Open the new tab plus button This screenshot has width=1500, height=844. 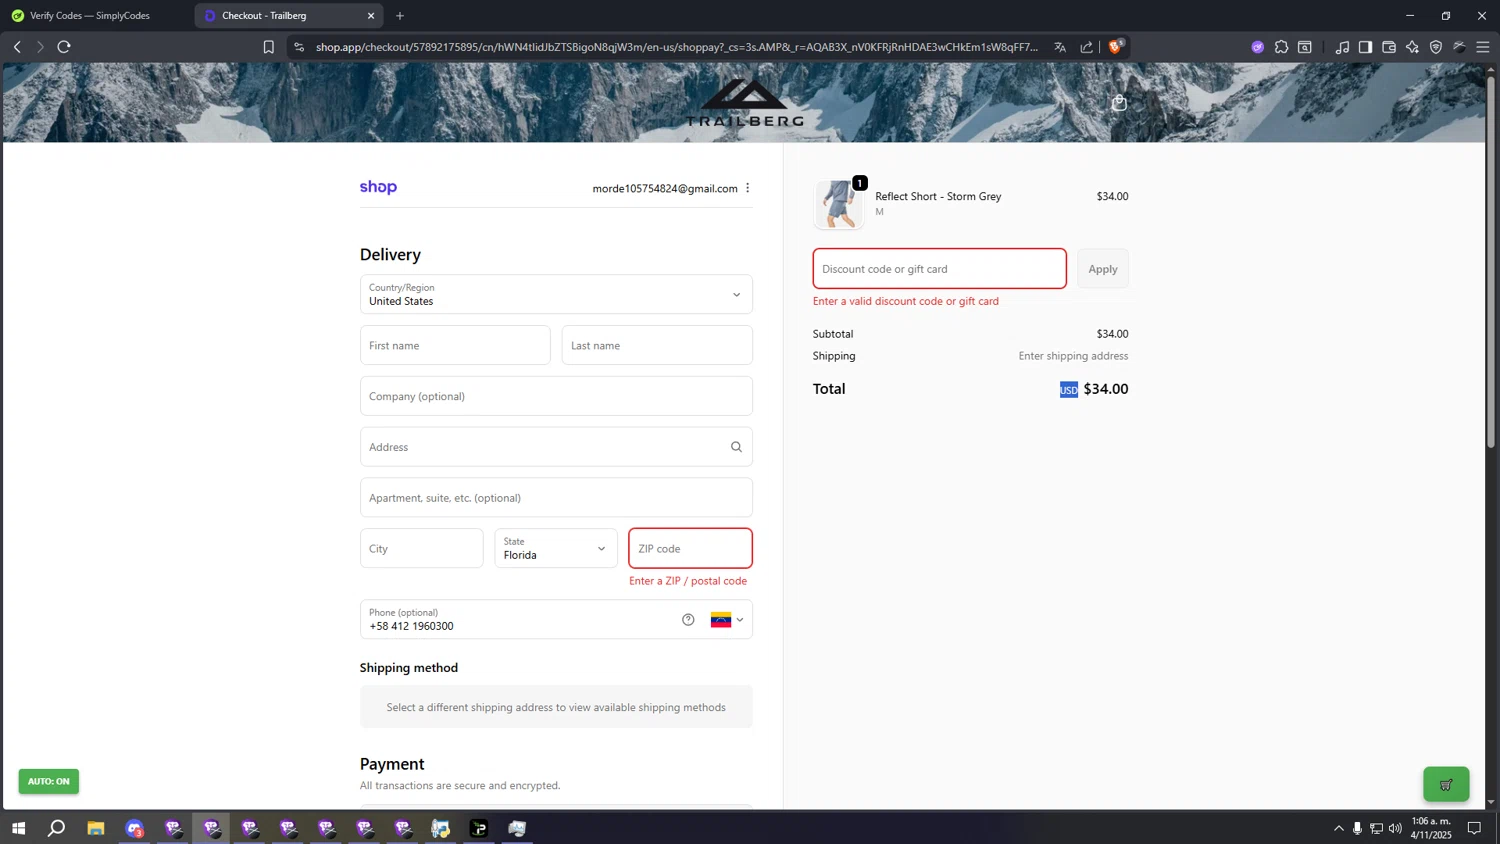click(x=400, y=16)
